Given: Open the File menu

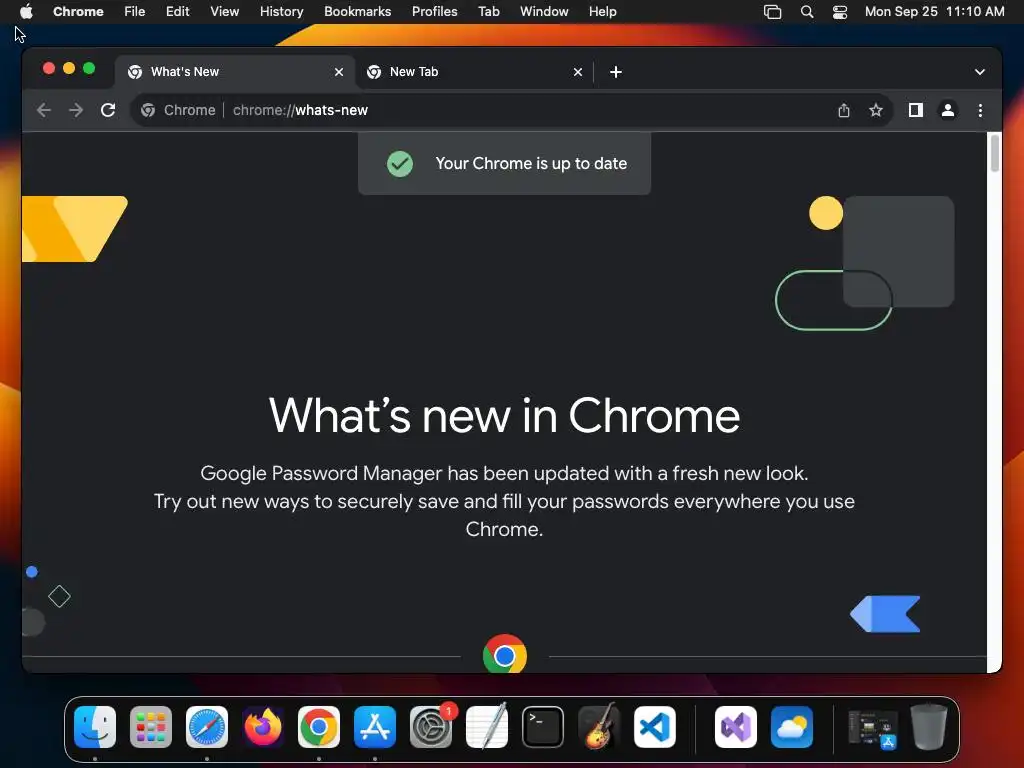Looking at the screenshot, I should [135, 12].
